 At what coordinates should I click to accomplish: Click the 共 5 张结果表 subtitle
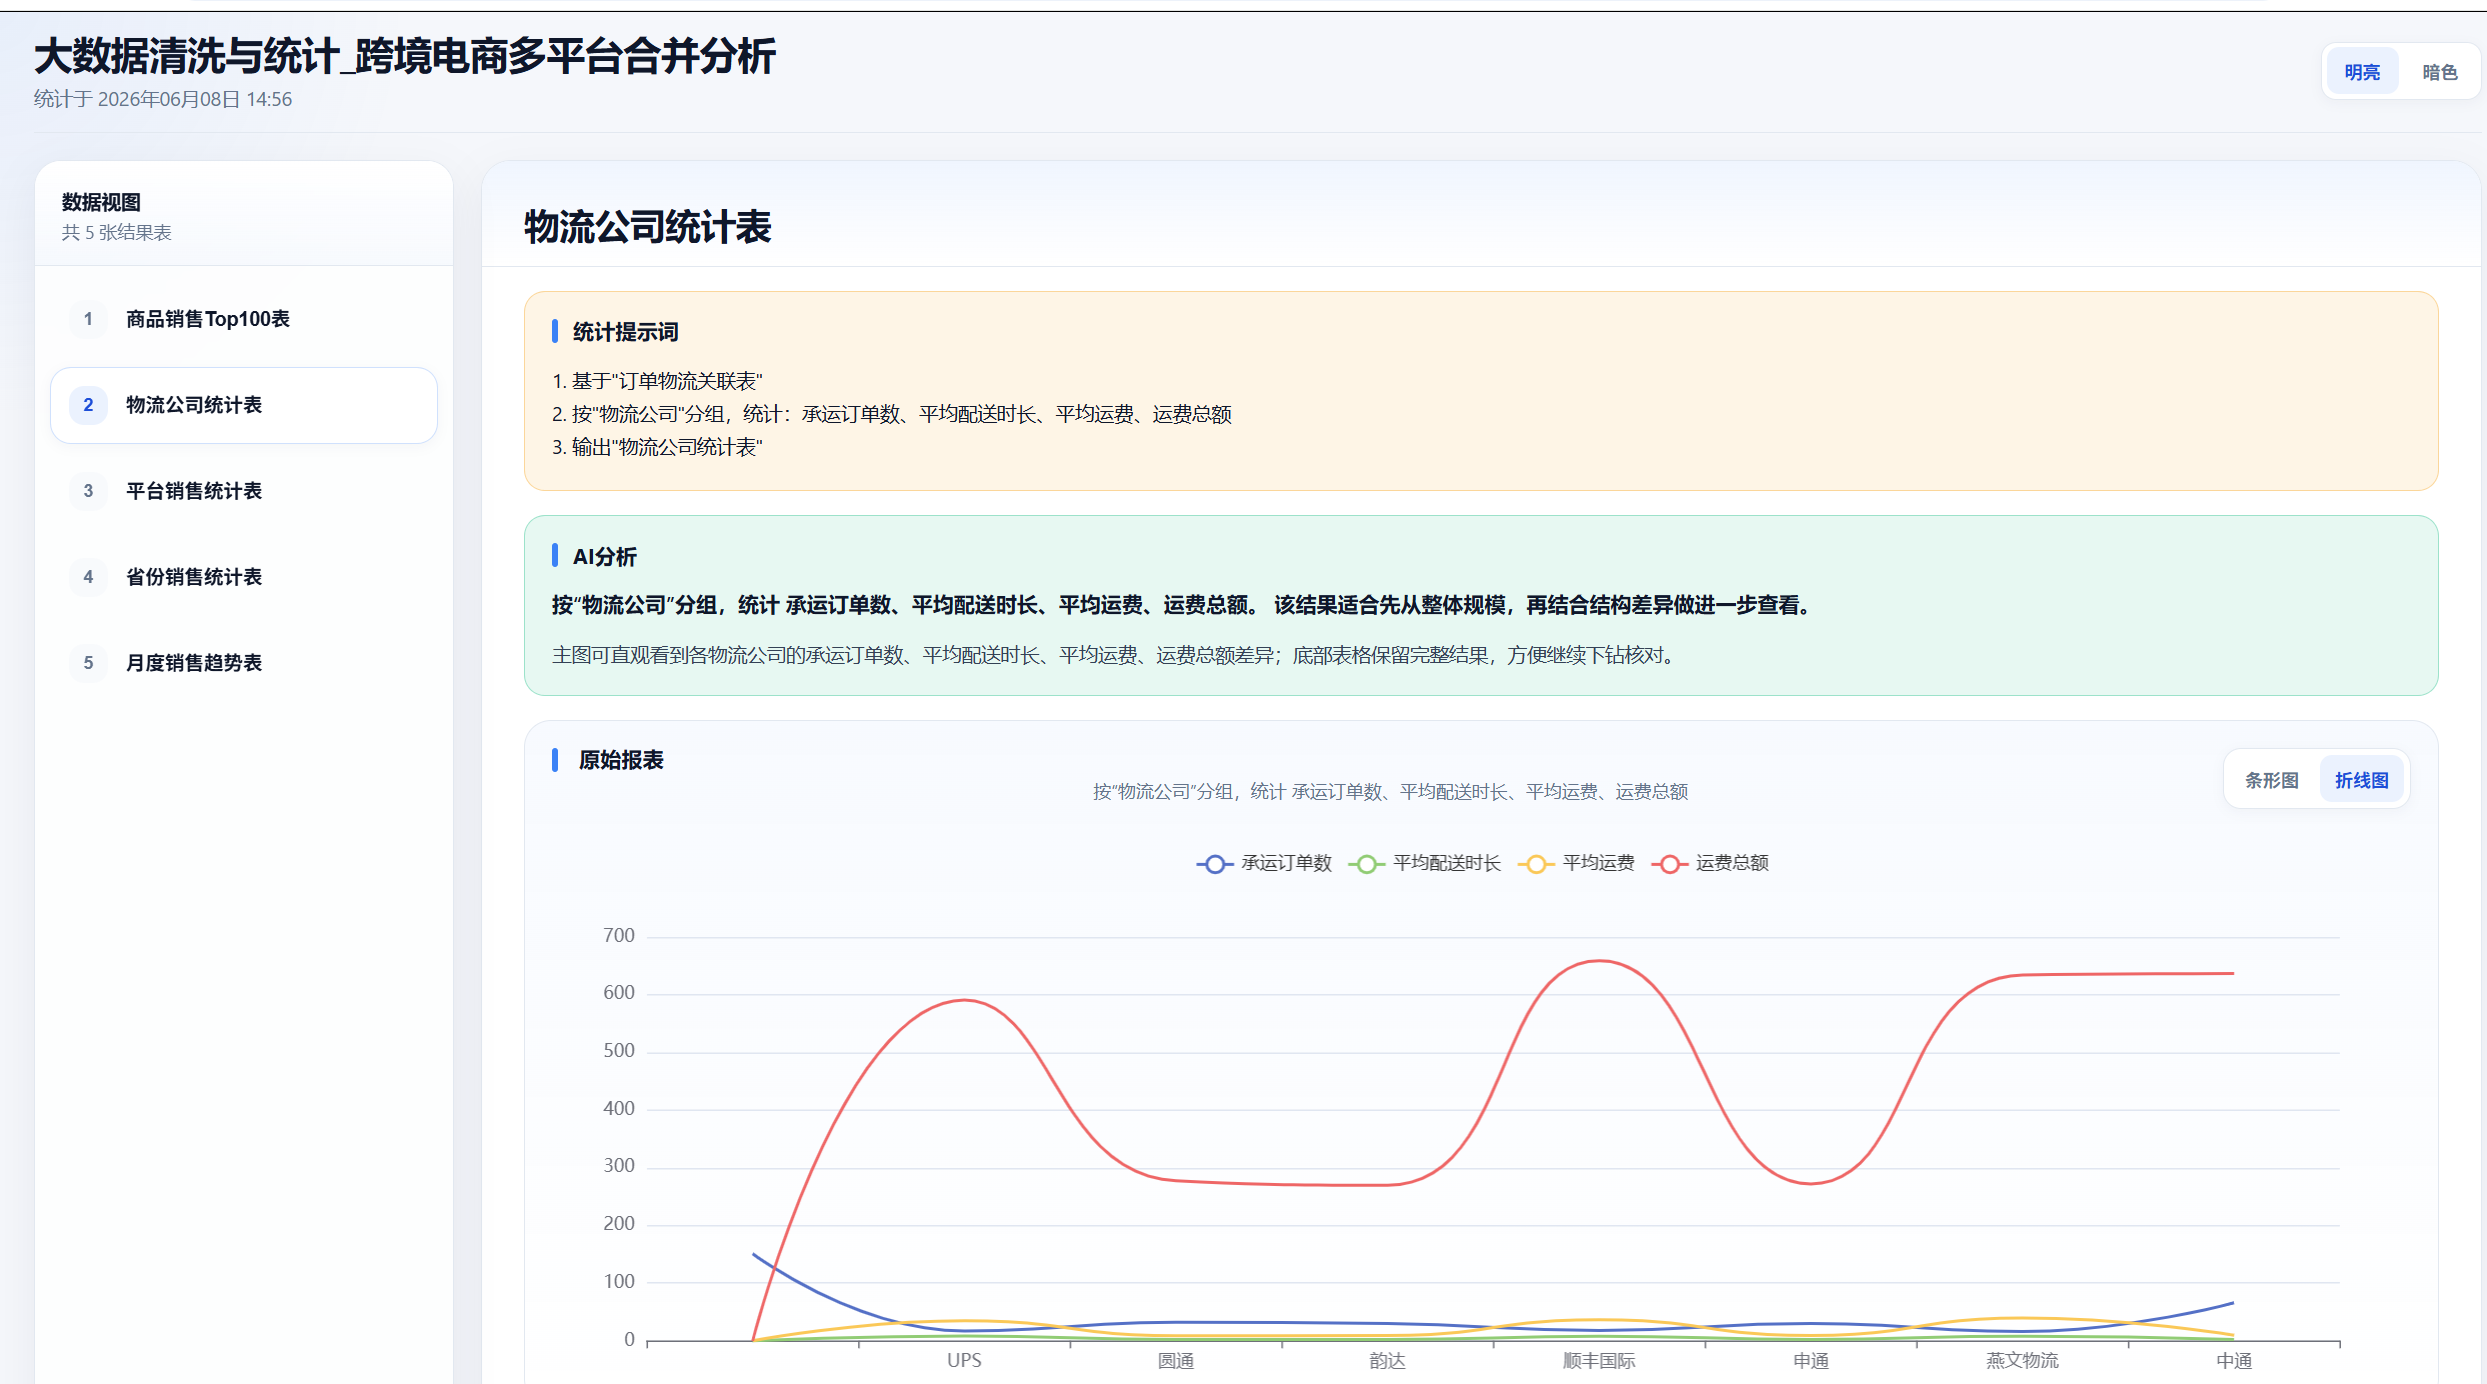click(117, 233)
